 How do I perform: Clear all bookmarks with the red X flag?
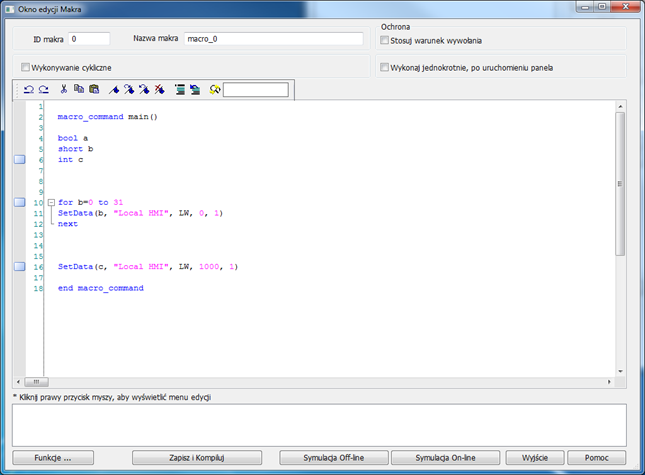point(159,89)
